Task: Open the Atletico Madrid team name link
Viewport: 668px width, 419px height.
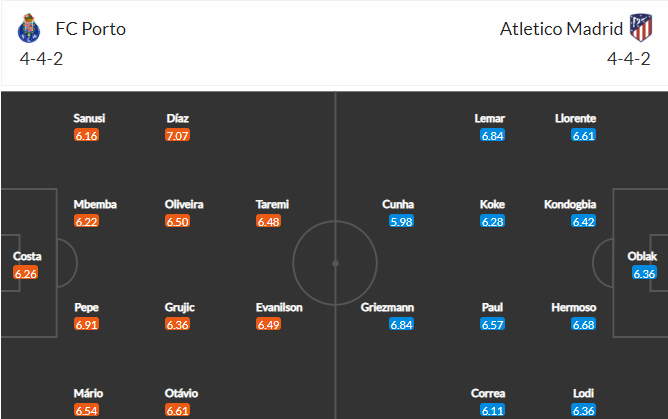Action: pyautogui.click(x=561, y=29)
